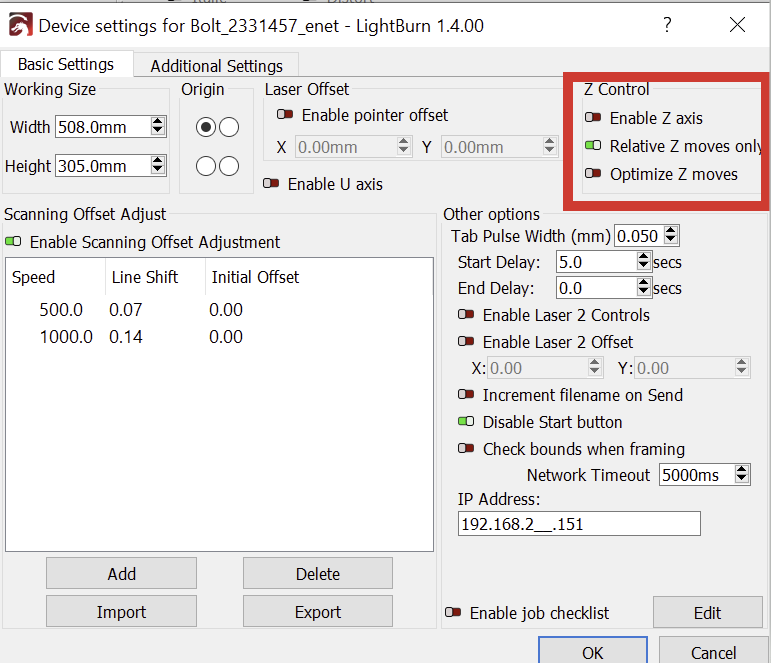
Task: Toggle Enable Scanning Offset Adjustment switch
Action: (13, 241)
